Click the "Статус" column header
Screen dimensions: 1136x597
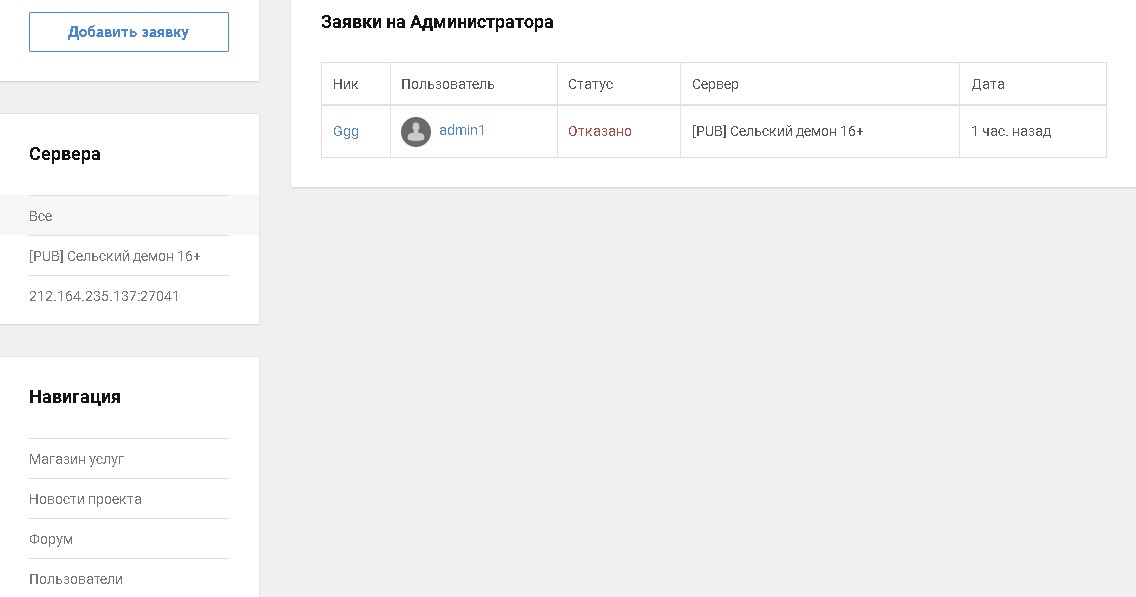[590, 84]
